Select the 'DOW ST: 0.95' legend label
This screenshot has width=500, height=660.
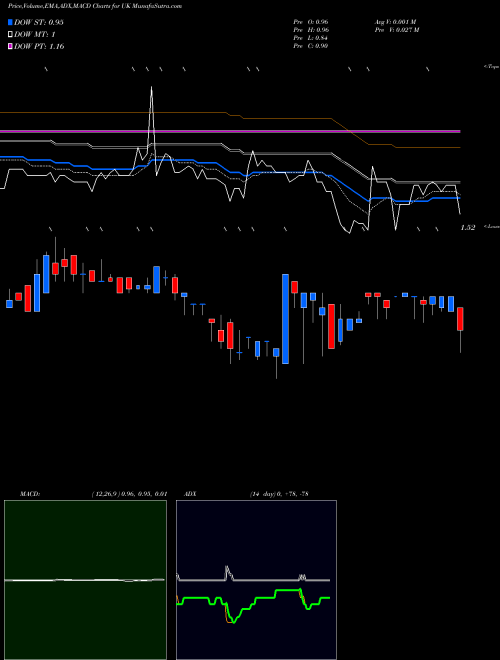[39, 22]
